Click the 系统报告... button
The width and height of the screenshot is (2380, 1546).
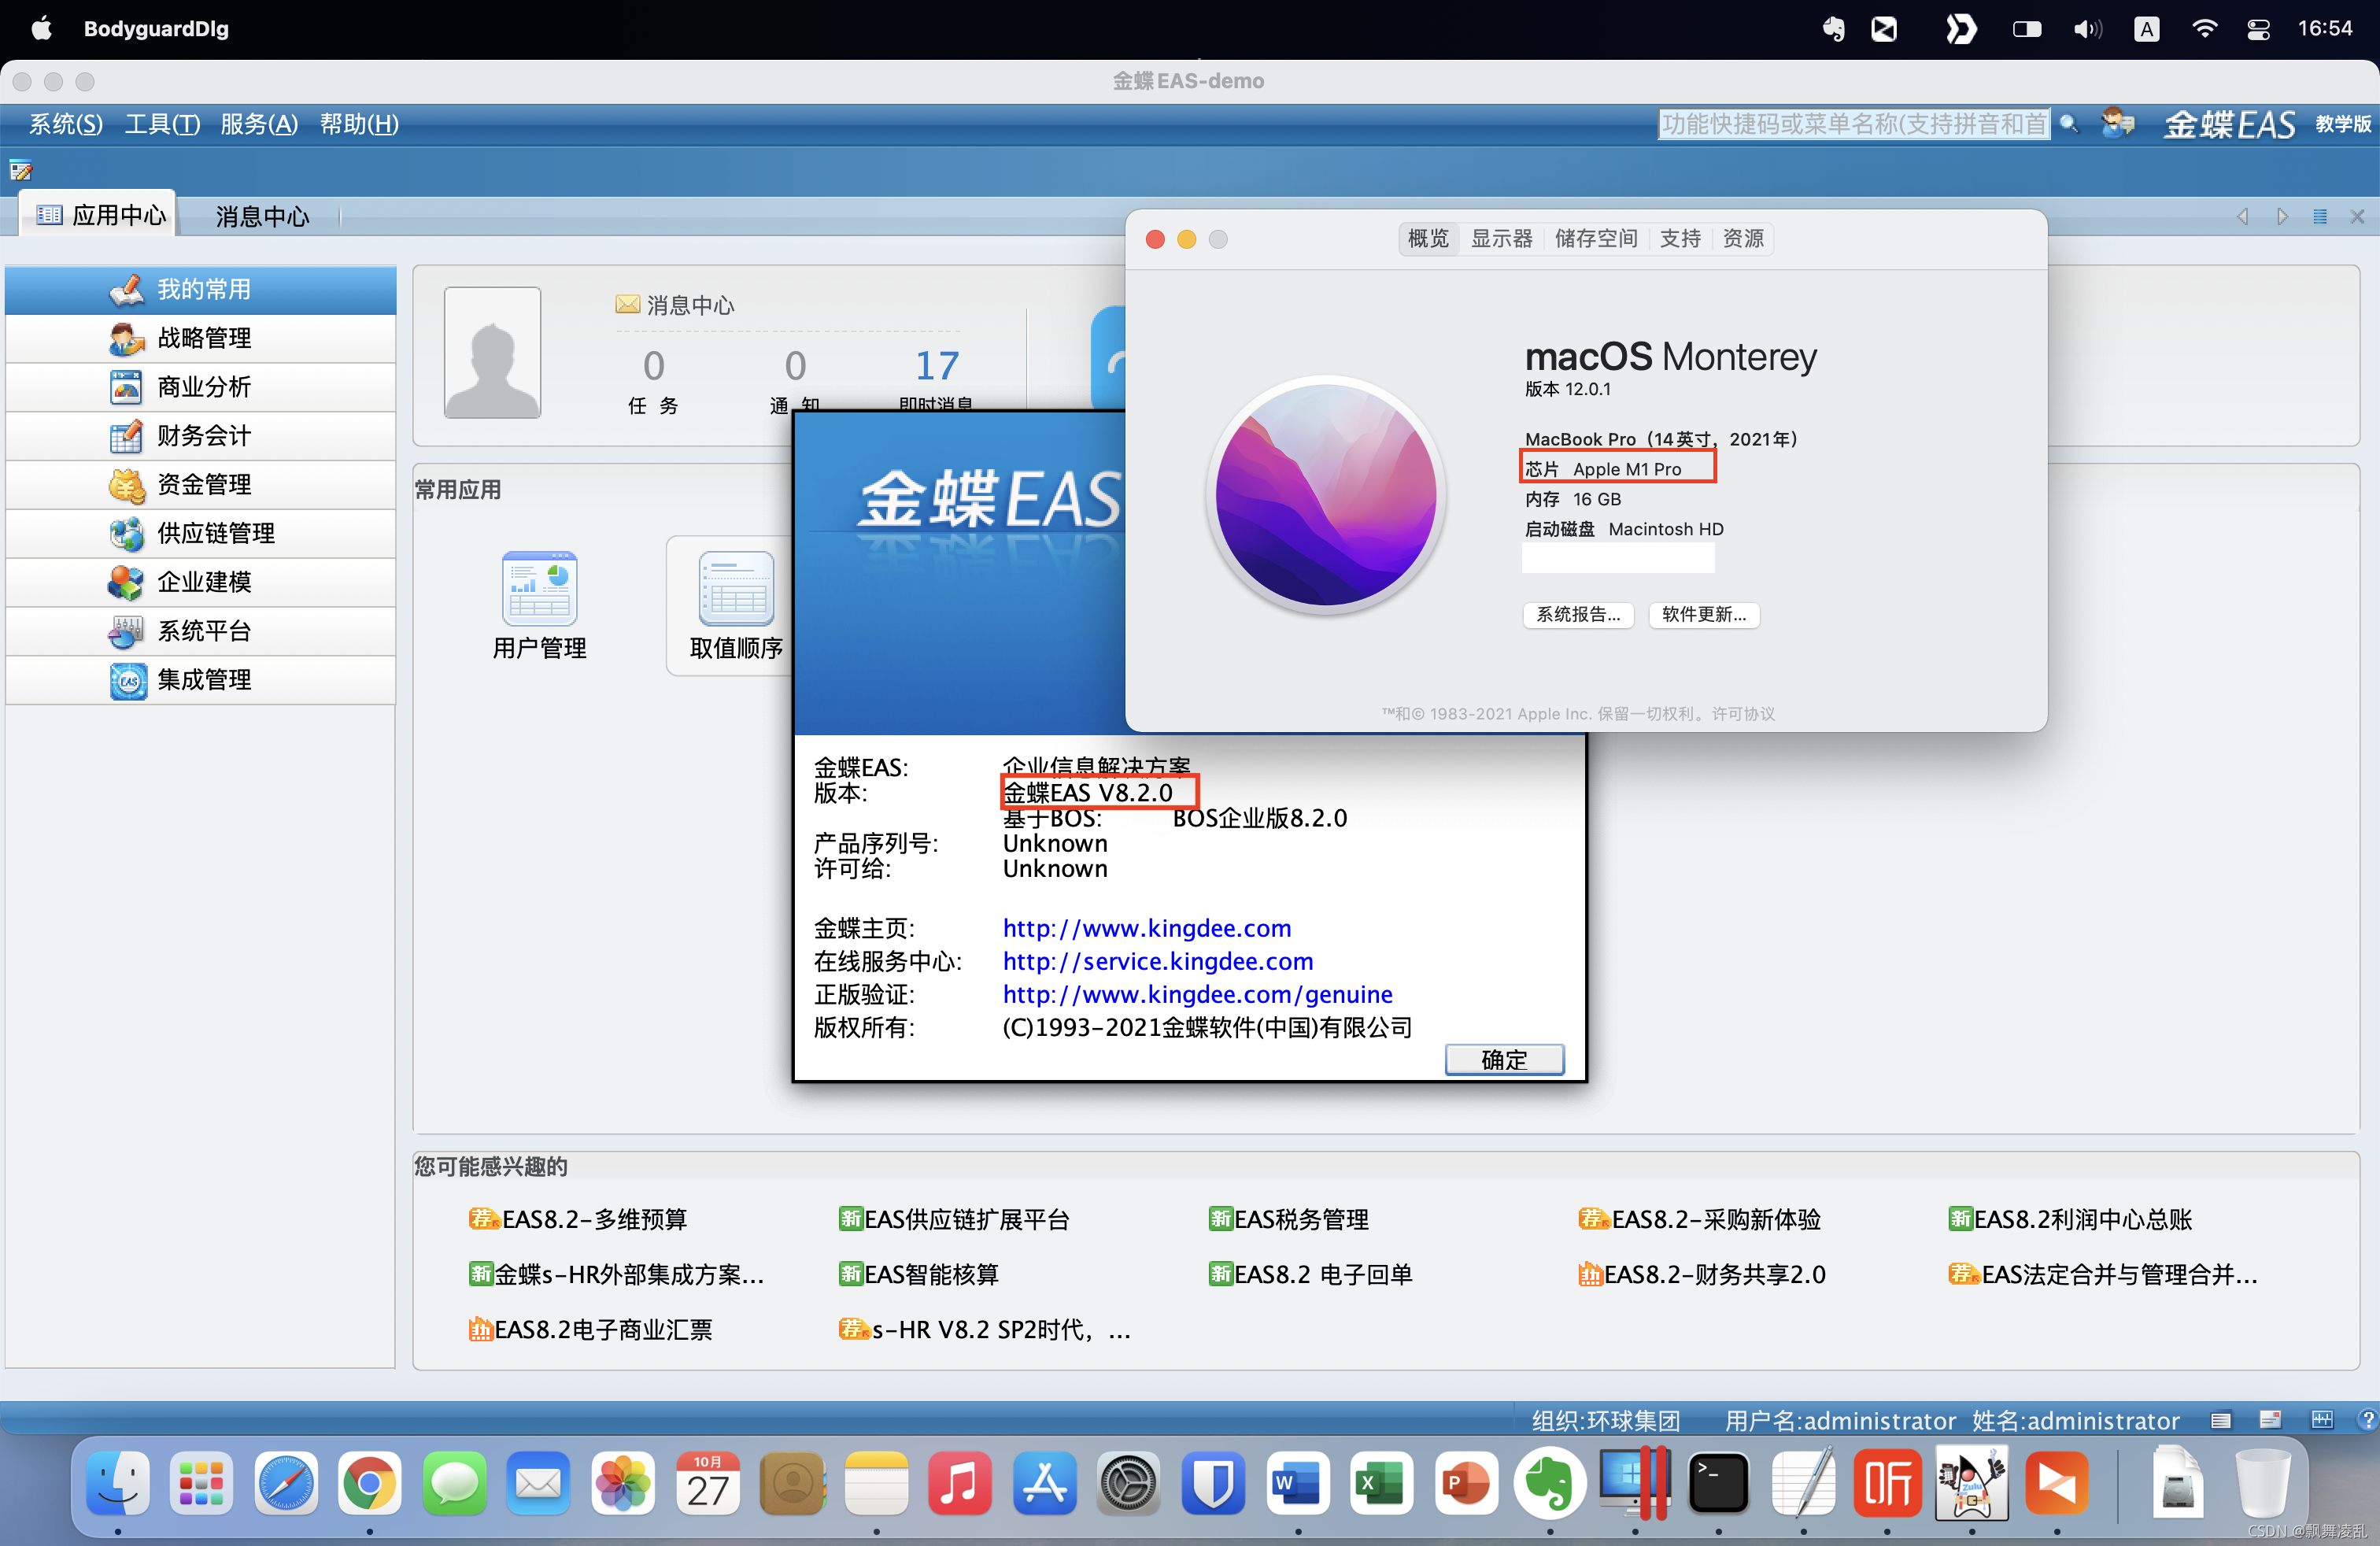1578,614
